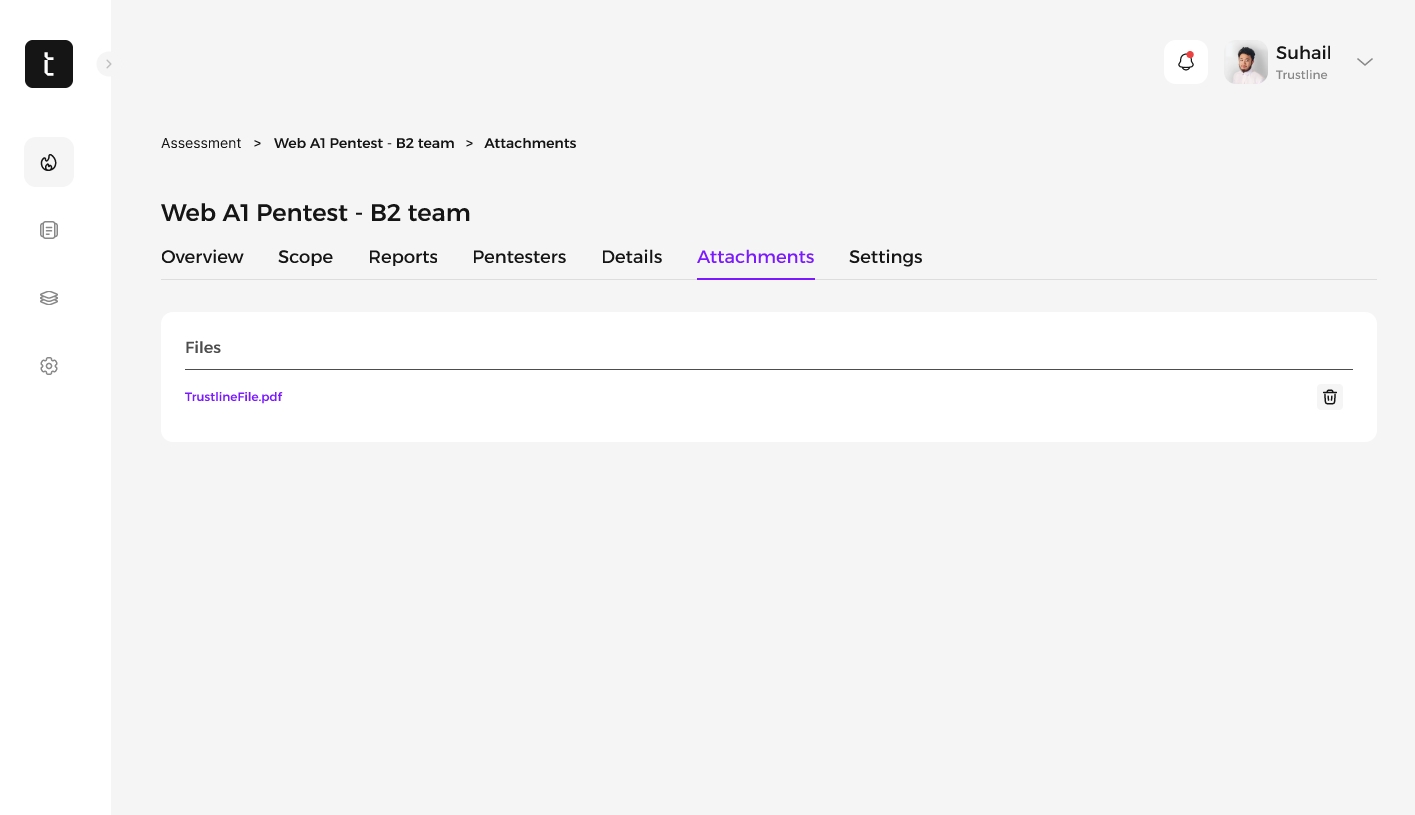Download the TrustlineFile.pdf link

(233, 397)
